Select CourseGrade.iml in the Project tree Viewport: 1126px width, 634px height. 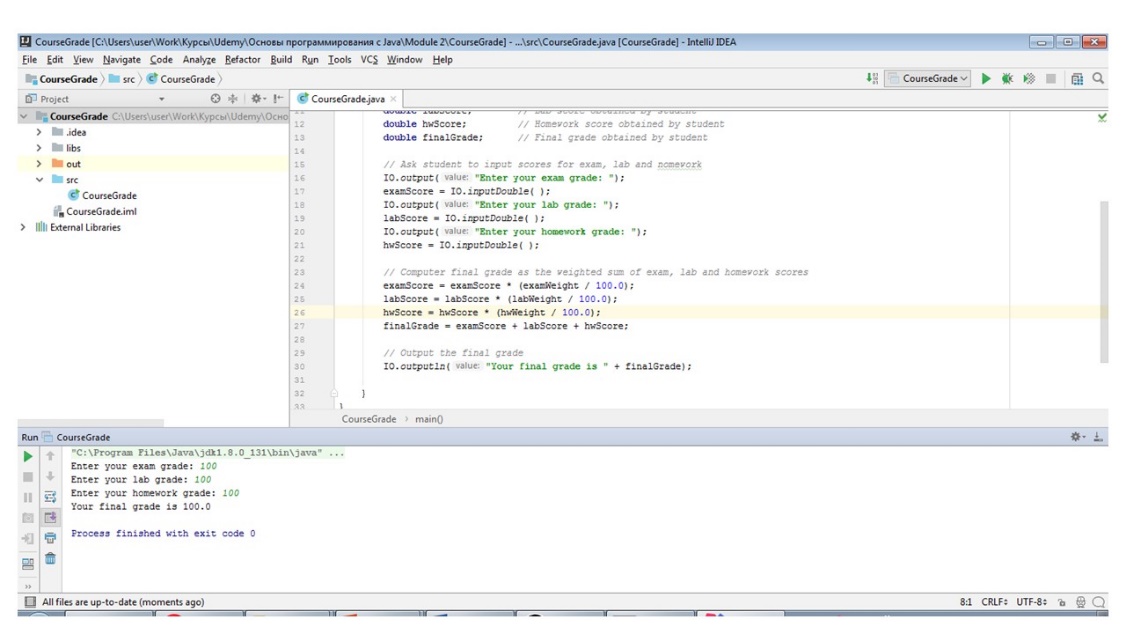click(101, 212)
